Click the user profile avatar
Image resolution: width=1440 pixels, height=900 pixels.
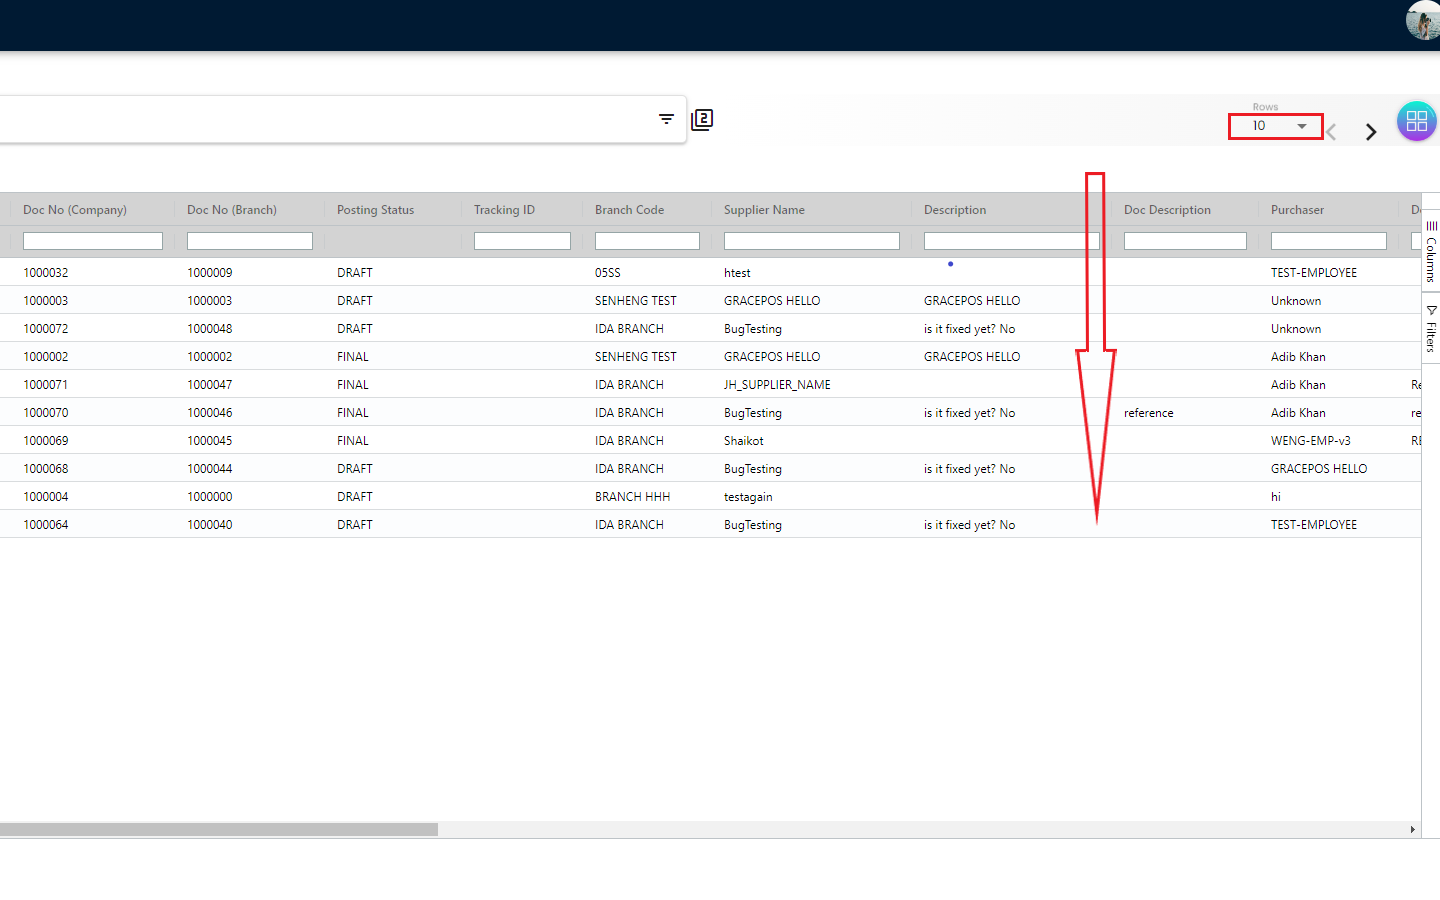click(x=1423, y=20)
